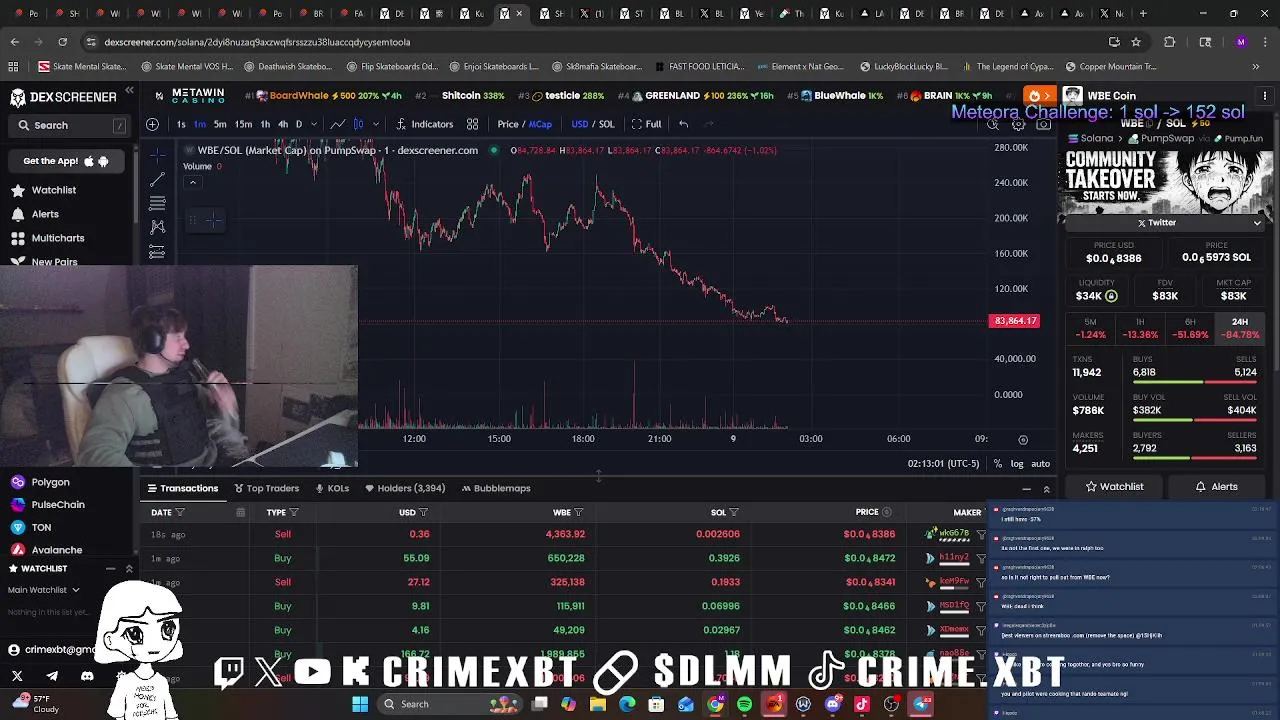
Task: Open X Twitter link in sidebar footer
Action: click(17, 676)
